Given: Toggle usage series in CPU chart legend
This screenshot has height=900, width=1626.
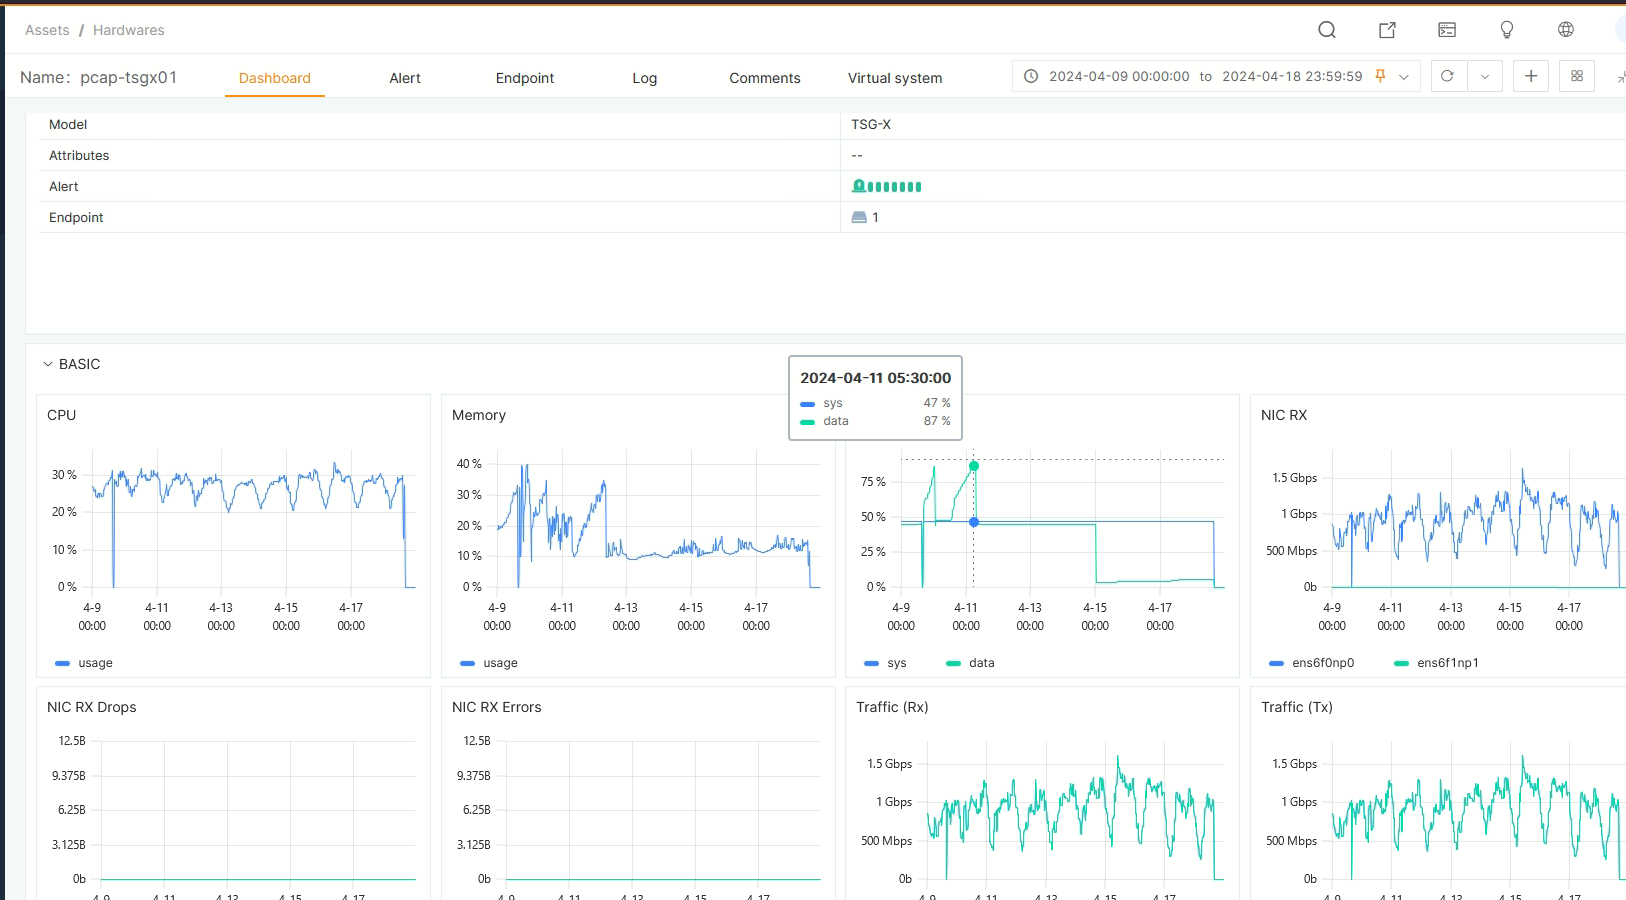Looking at the screenshot, I should [x=85, y=663].
